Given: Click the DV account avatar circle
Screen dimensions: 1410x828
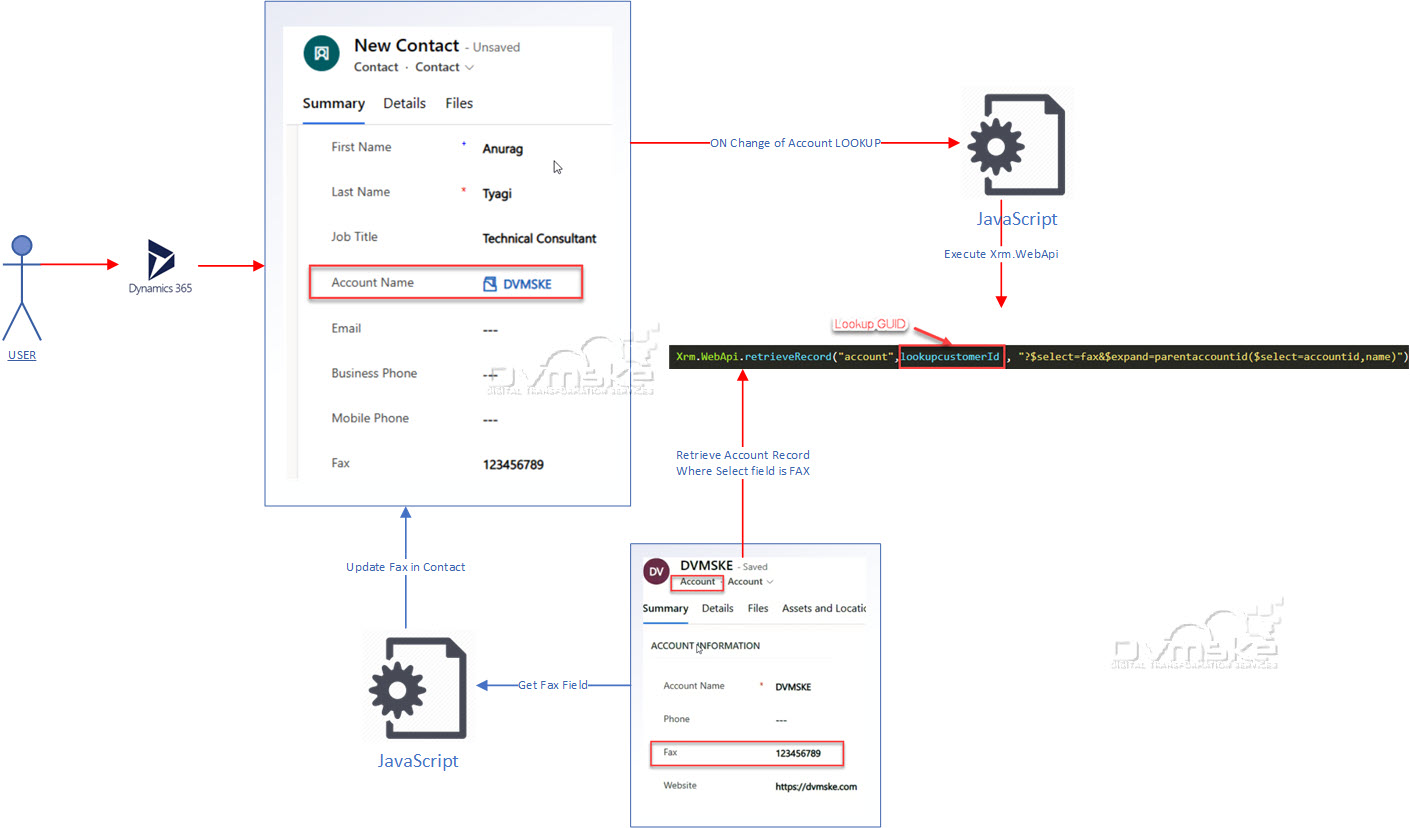Looking at the screenshot, I should pyautogui.click(x=657, y=572).
